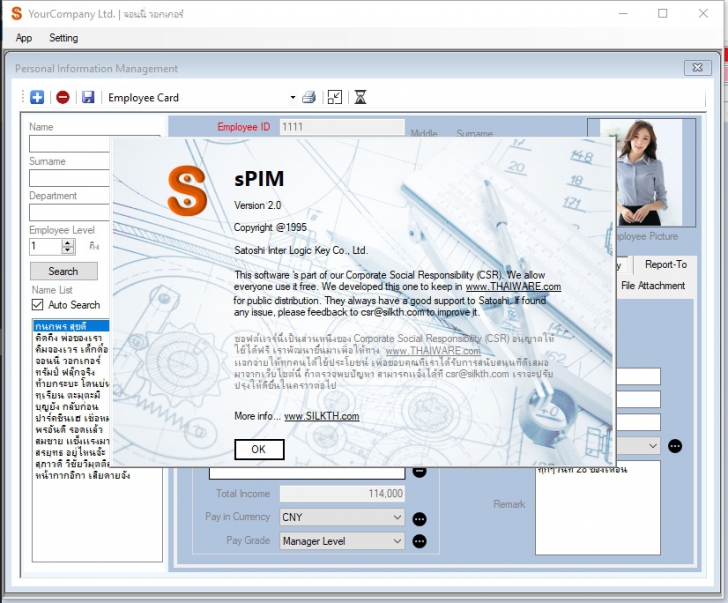
Task: Select คิดถึง พ่อของเรา in name list
Action: pyautogui.click(x=72, y=337)
